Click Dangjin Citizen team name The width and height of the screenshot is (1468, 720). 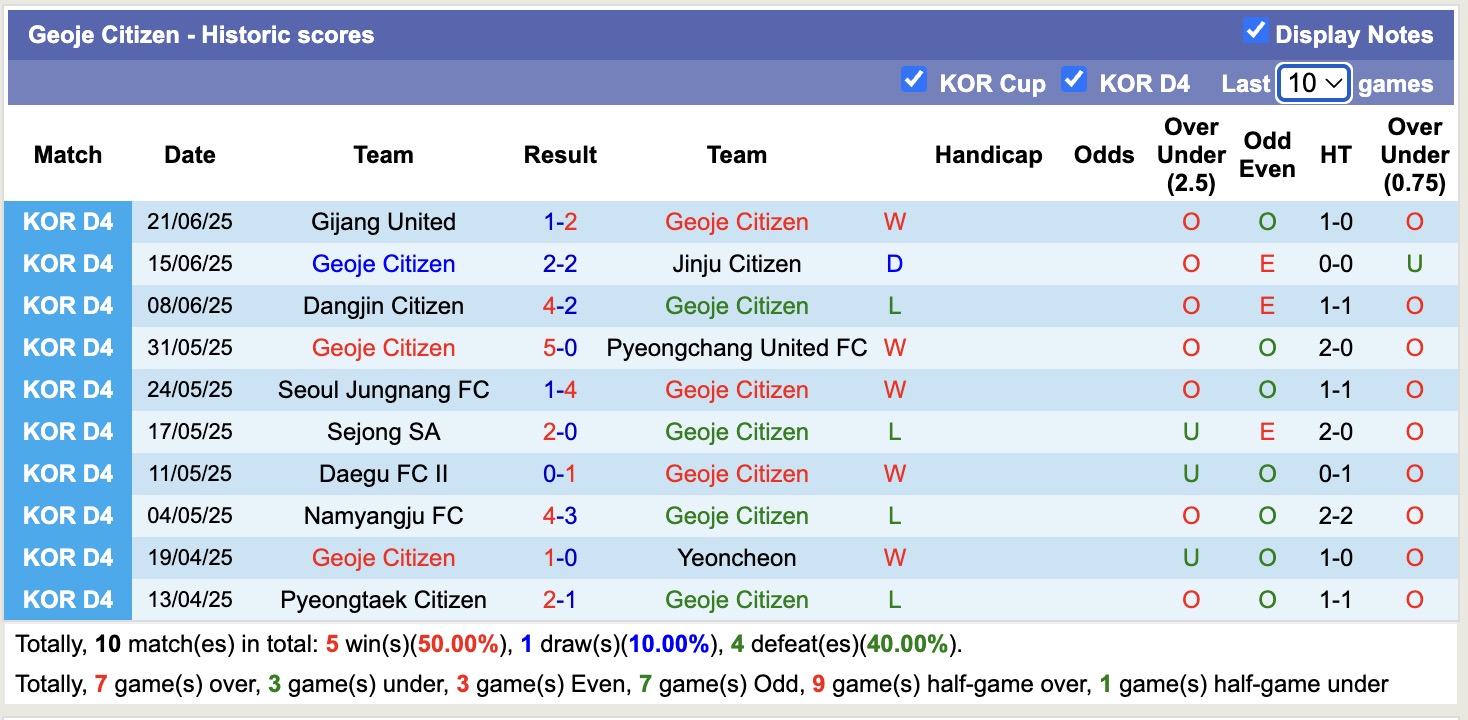383,306
